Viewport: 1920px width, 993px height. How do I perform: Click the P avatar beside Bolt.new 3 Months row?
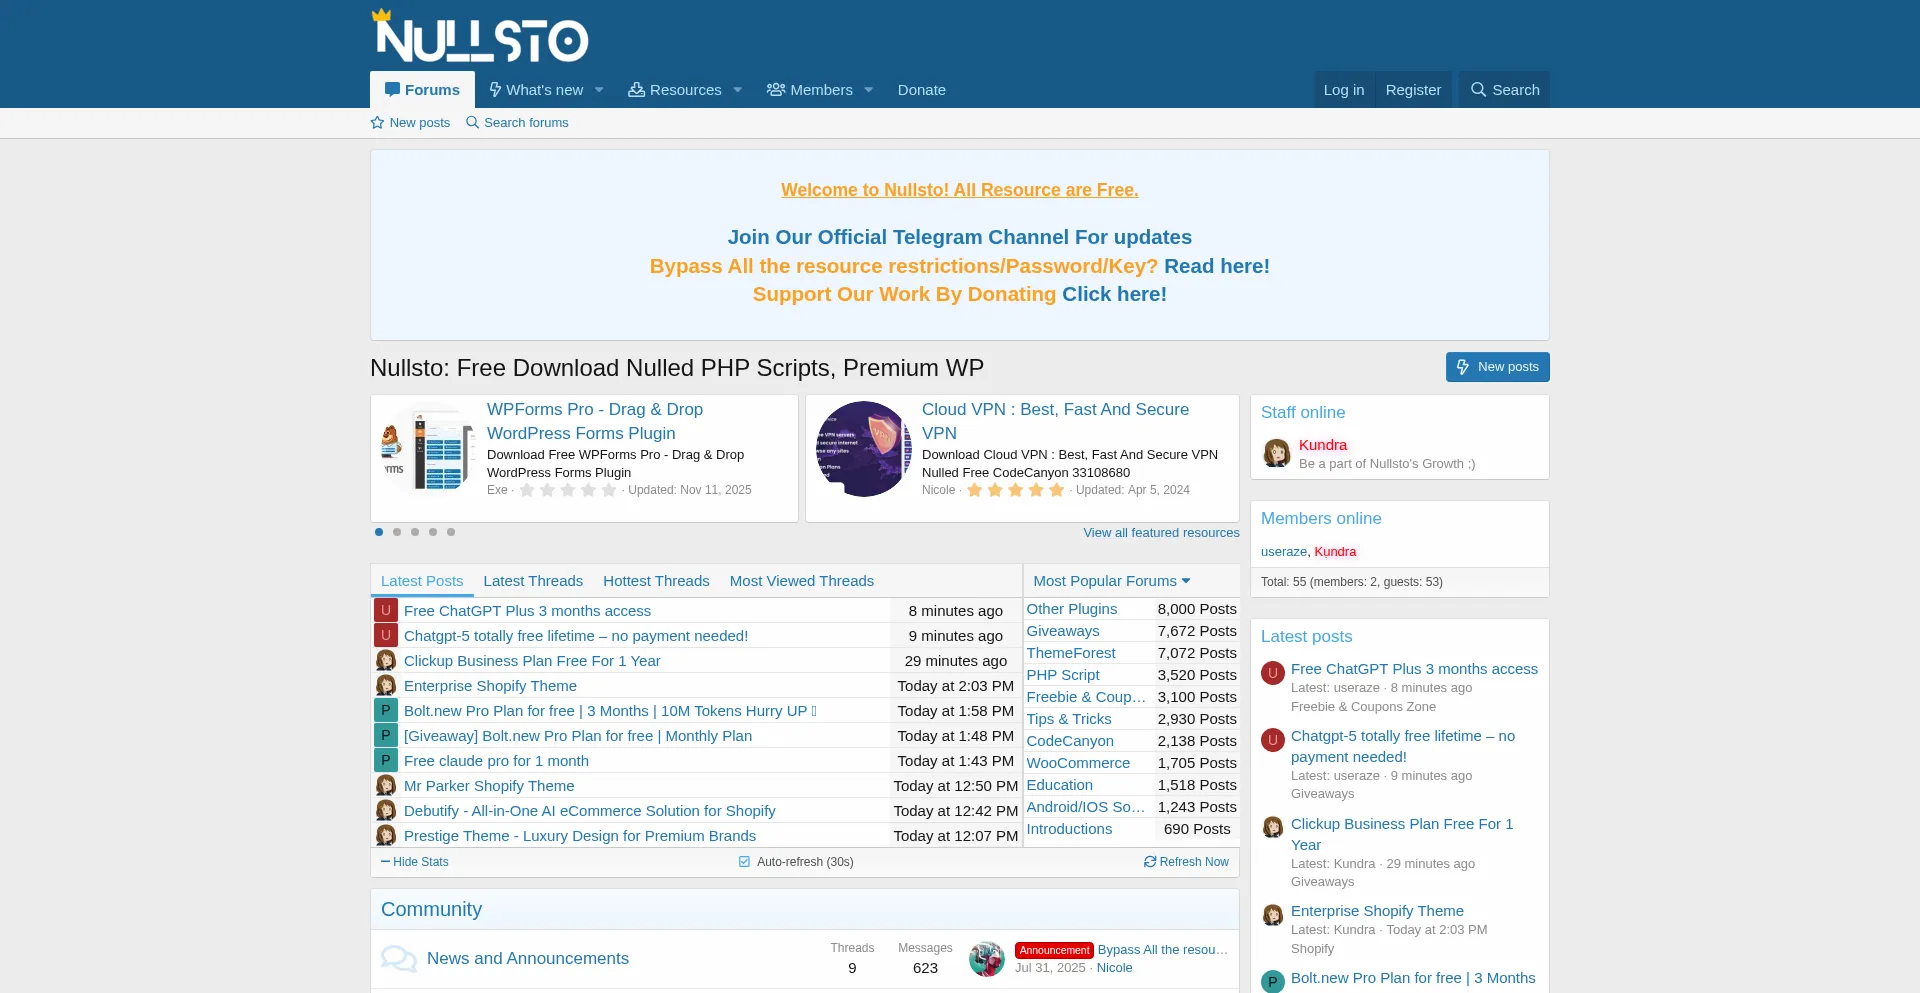point(386,710)
